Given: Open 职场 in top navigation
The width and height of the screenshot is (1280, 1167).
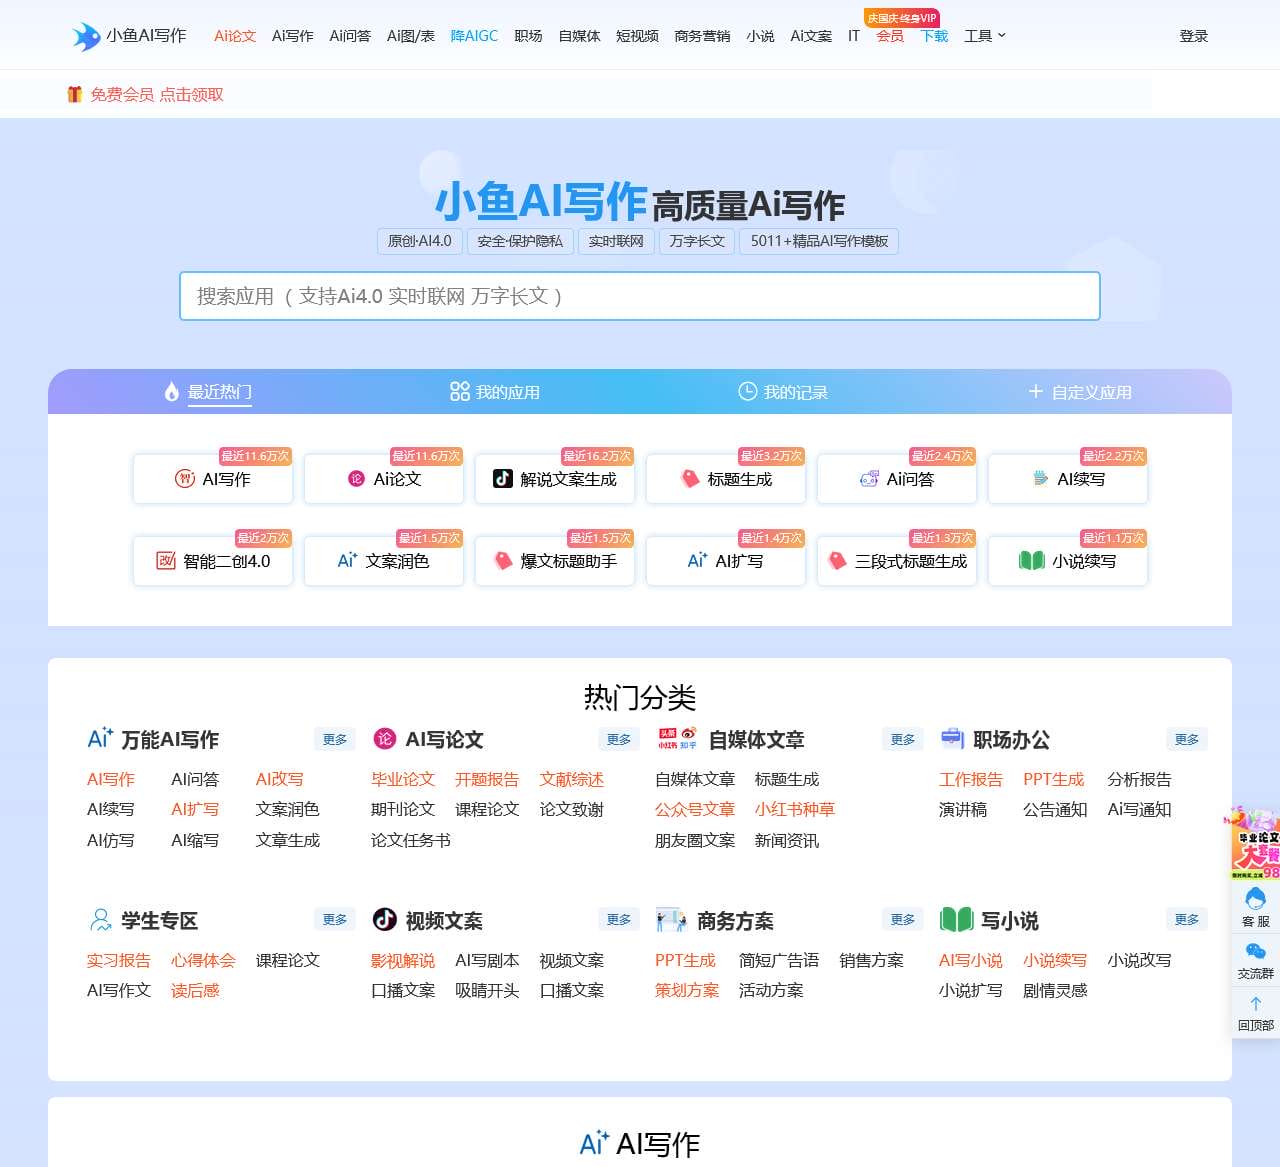Looking at the screenshot, I should [528, 36].
